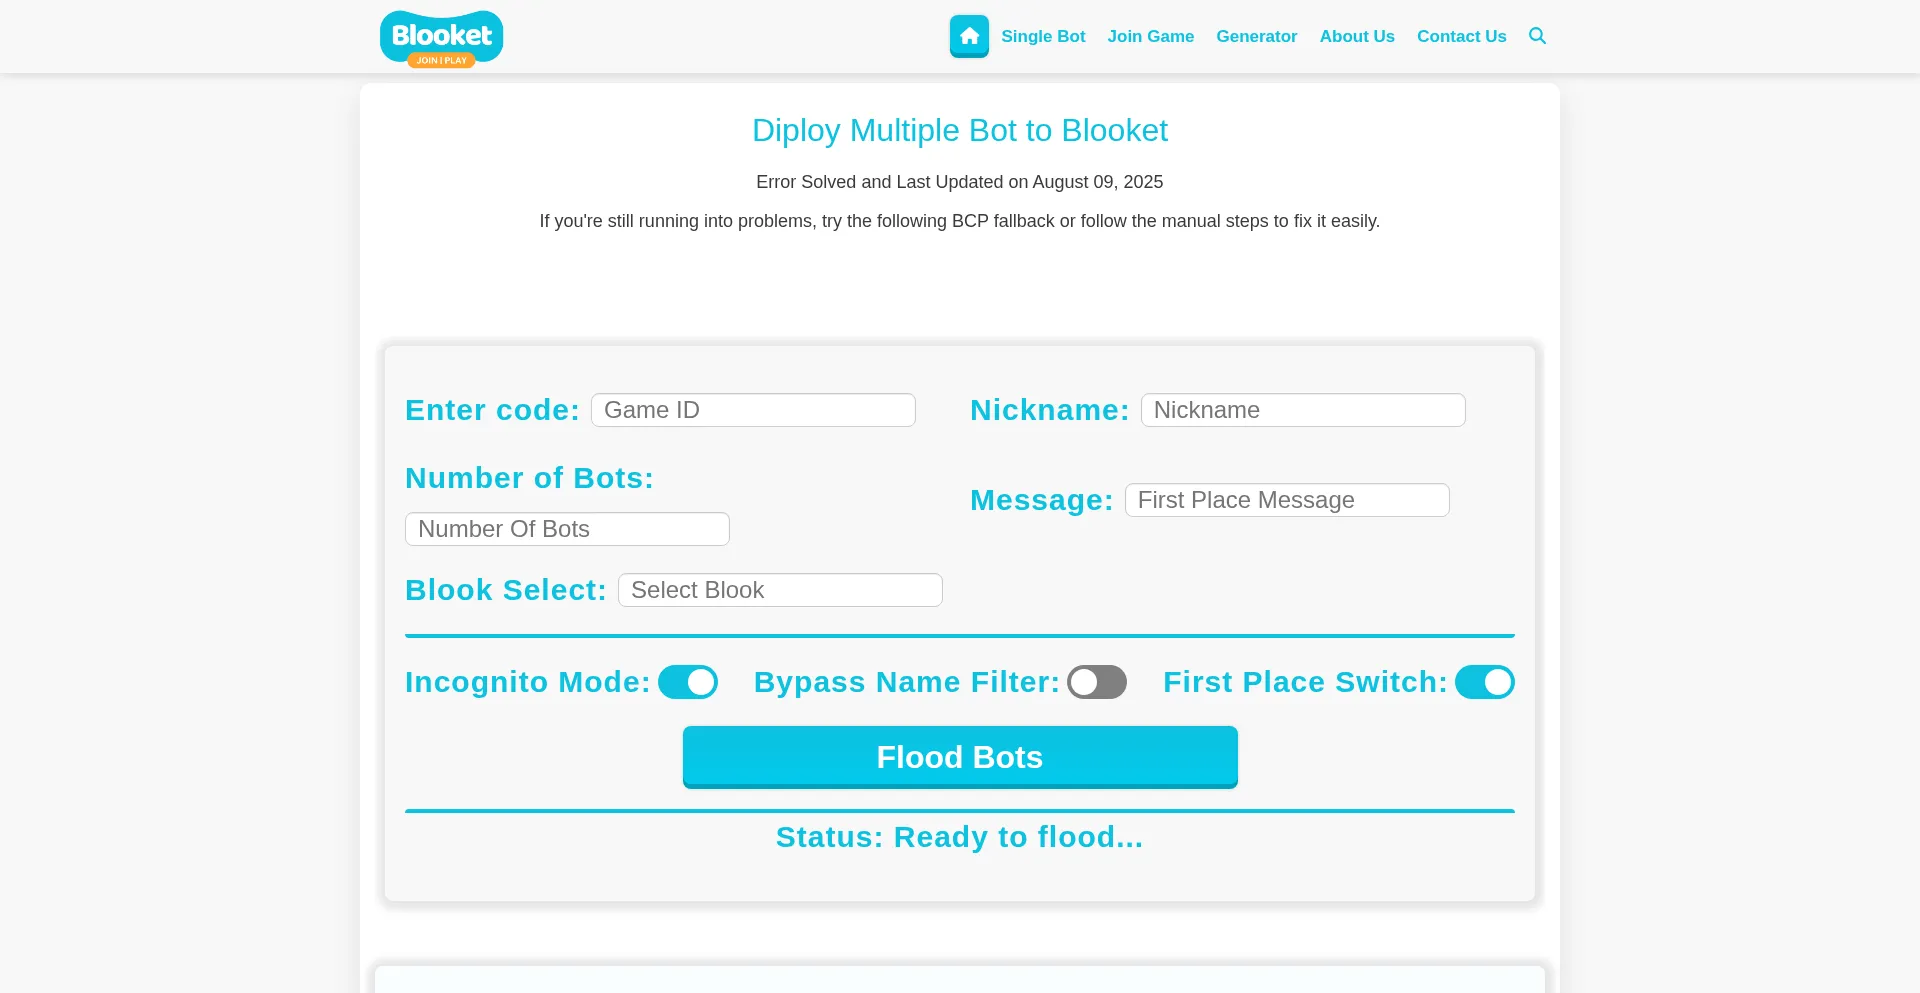Open the Generator nav link
This screenshot has width=1920, height=993.
pos(1256,36)
